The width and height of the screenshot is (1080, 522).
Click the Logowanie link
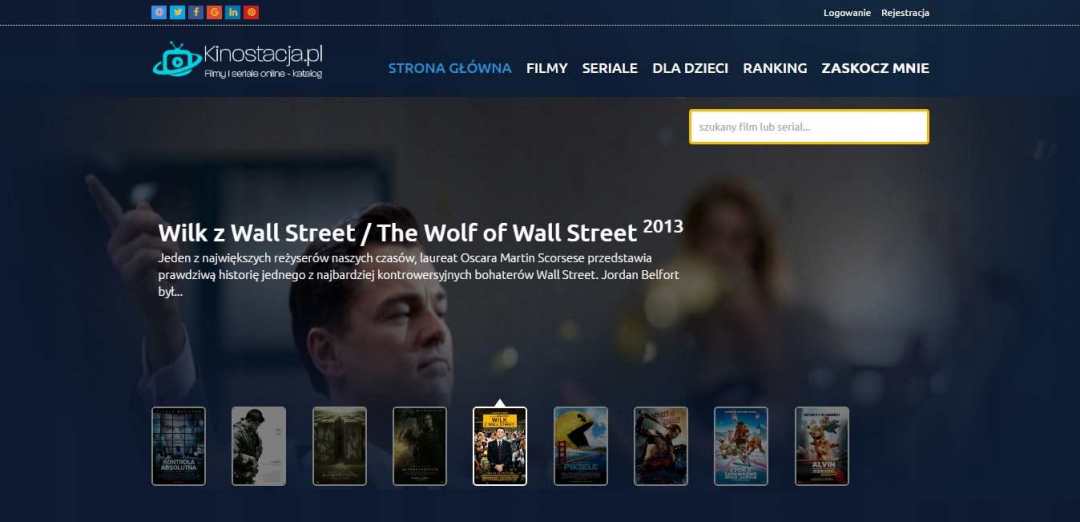[847, 13]
